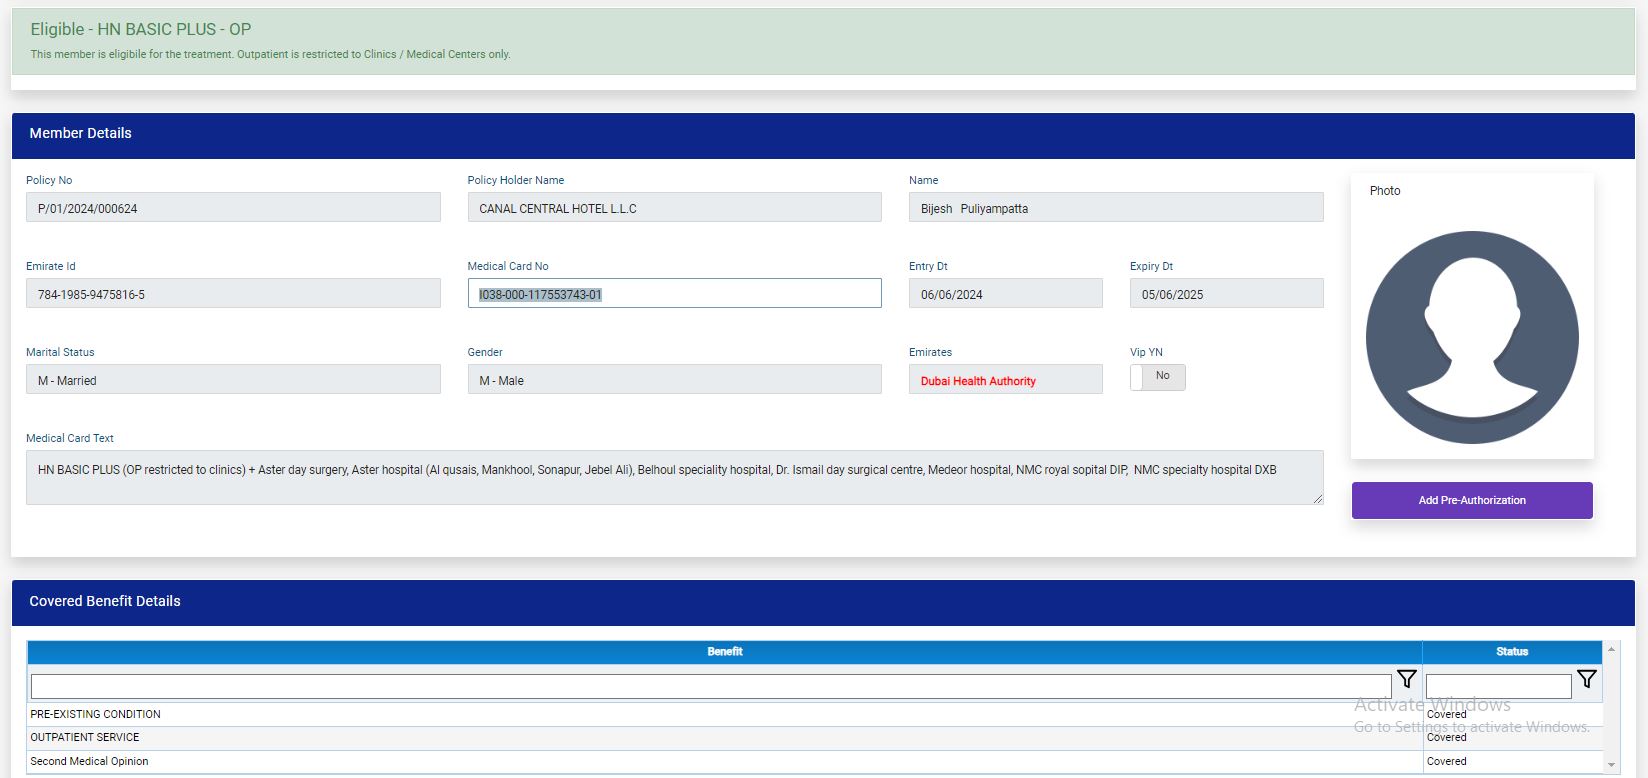
Task: Open the Gender field
Action: click(674, 380)
